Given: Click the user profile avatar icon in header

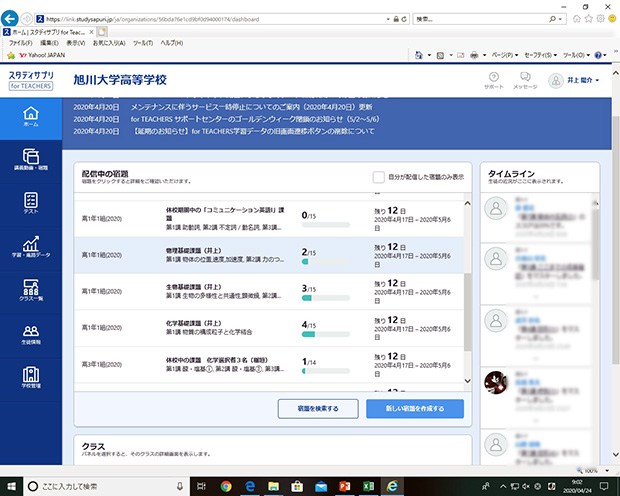Looking at the screenshot, I should click(x=556, y=81).
